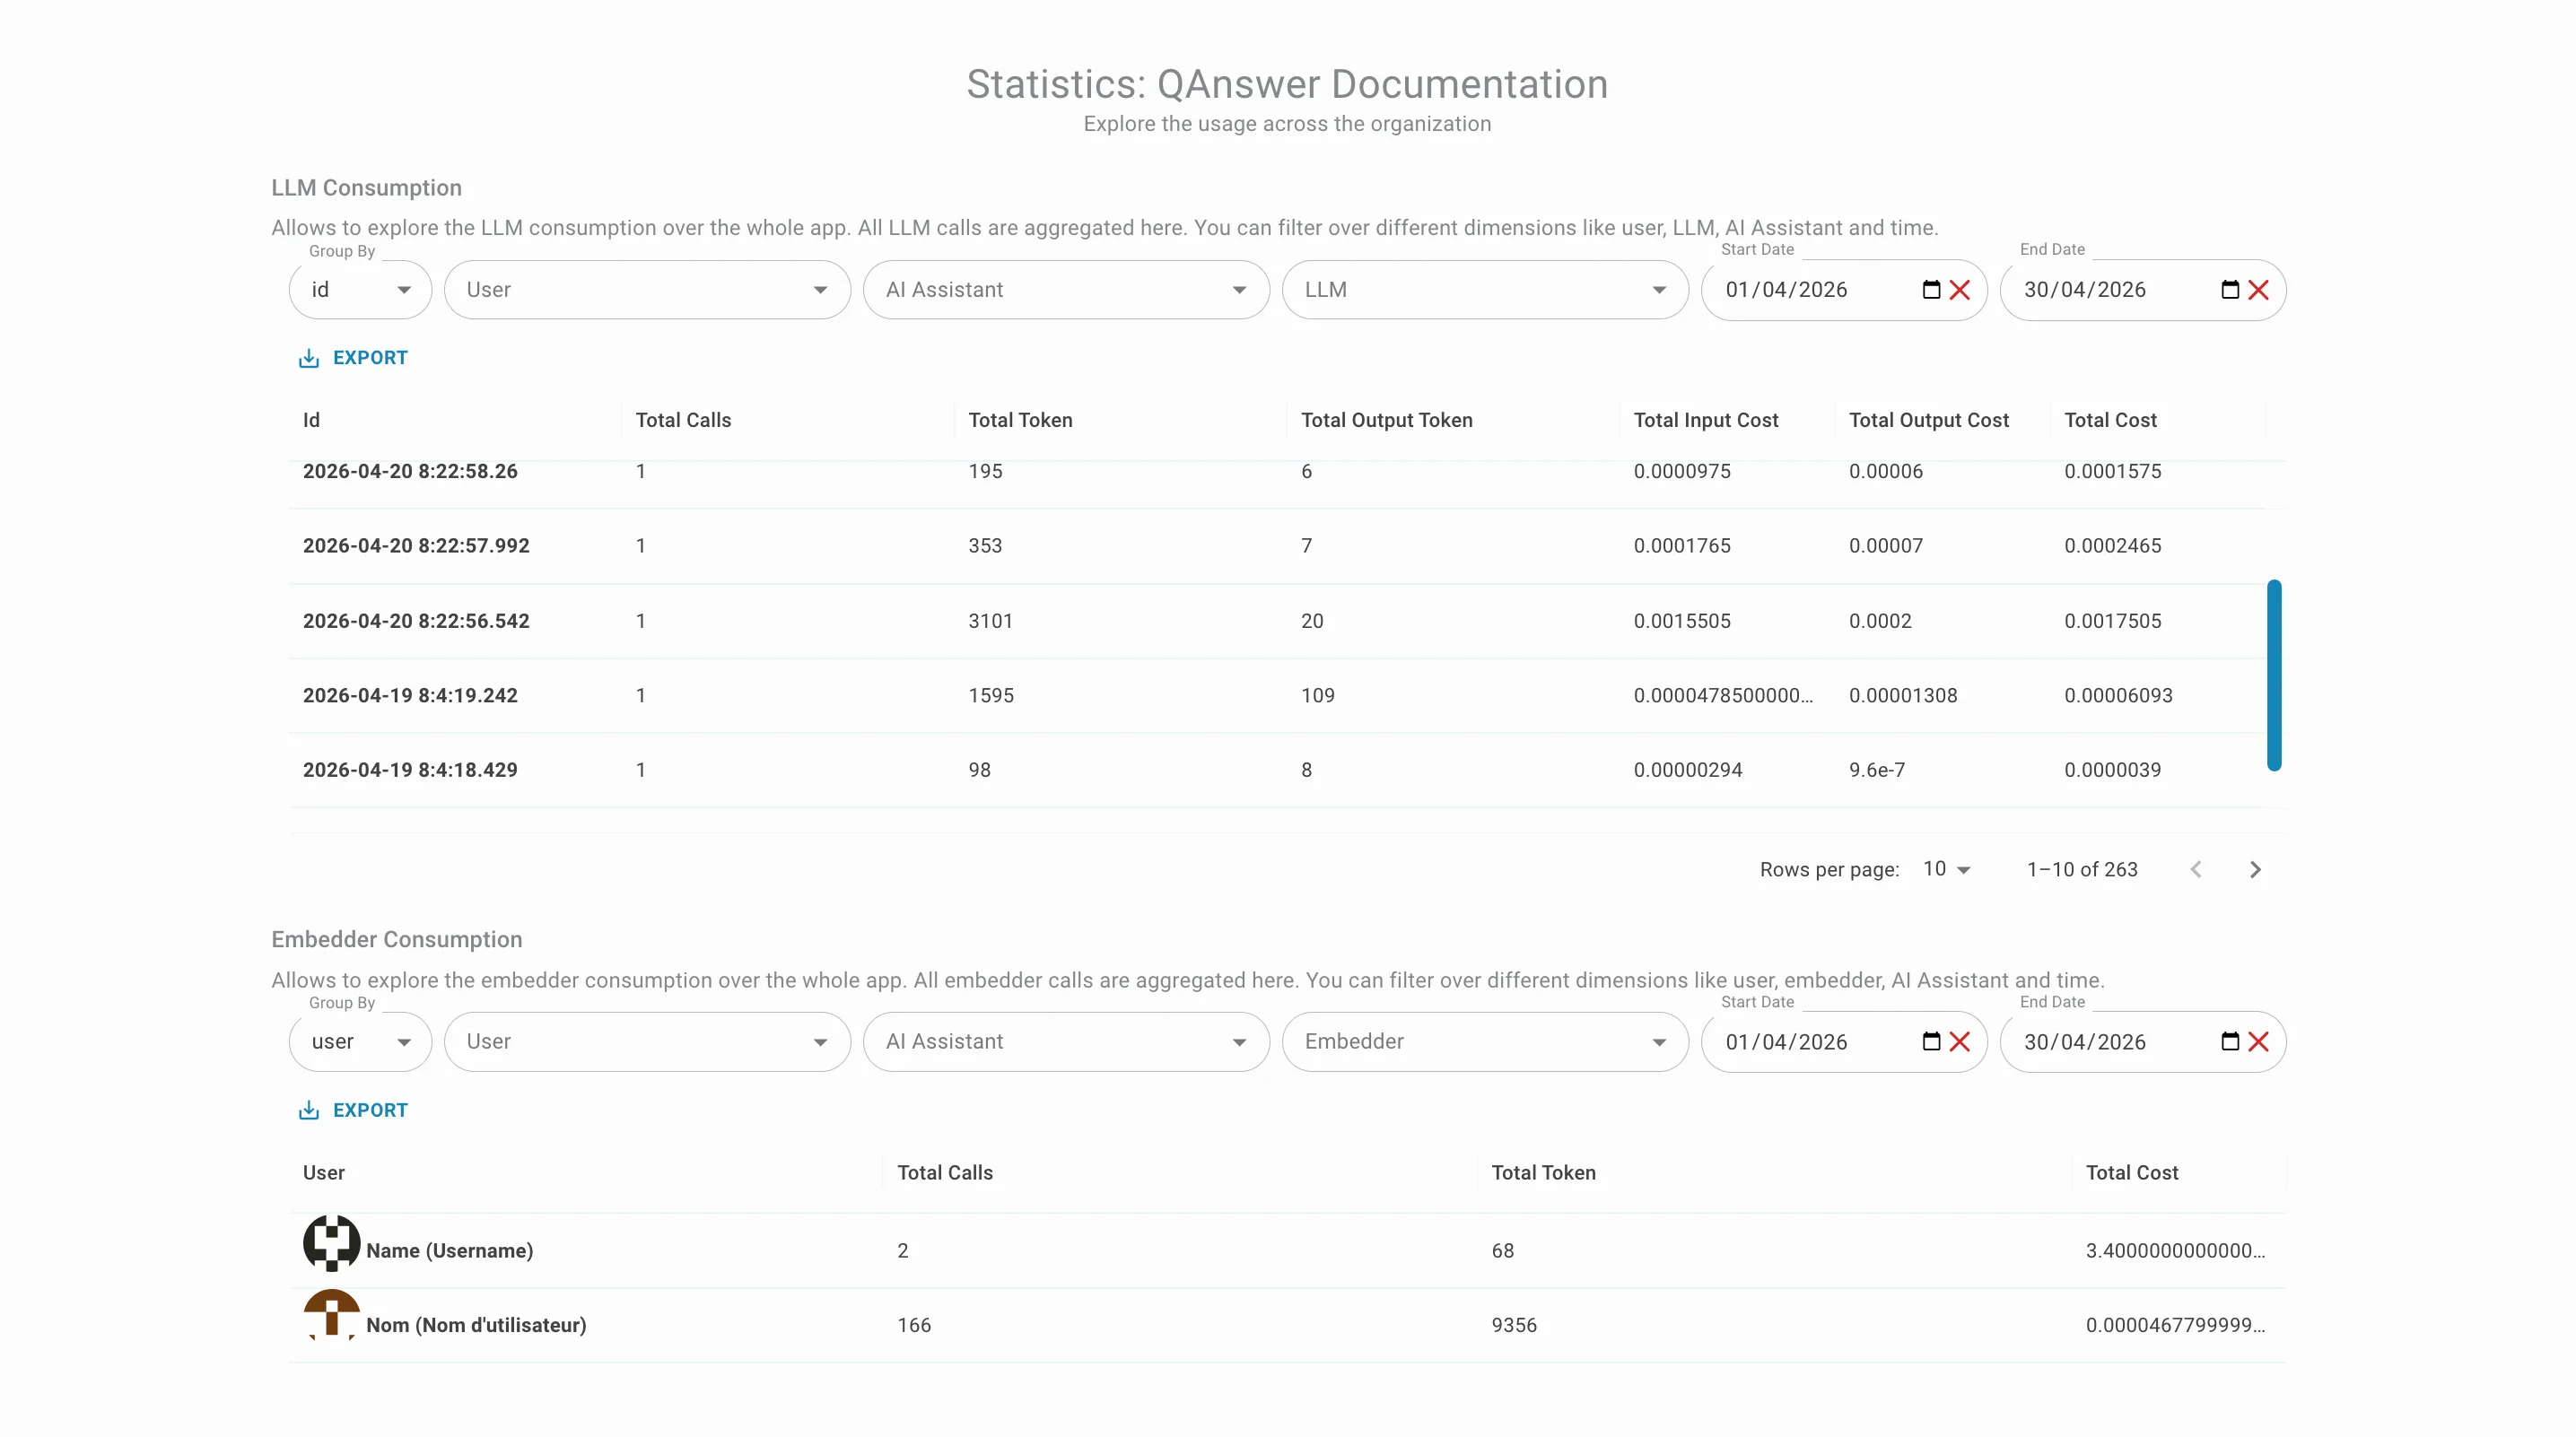The image size is (2576, 1437).
Task: Go to next page of LLM table
Action: click(x=2255, y=870)
